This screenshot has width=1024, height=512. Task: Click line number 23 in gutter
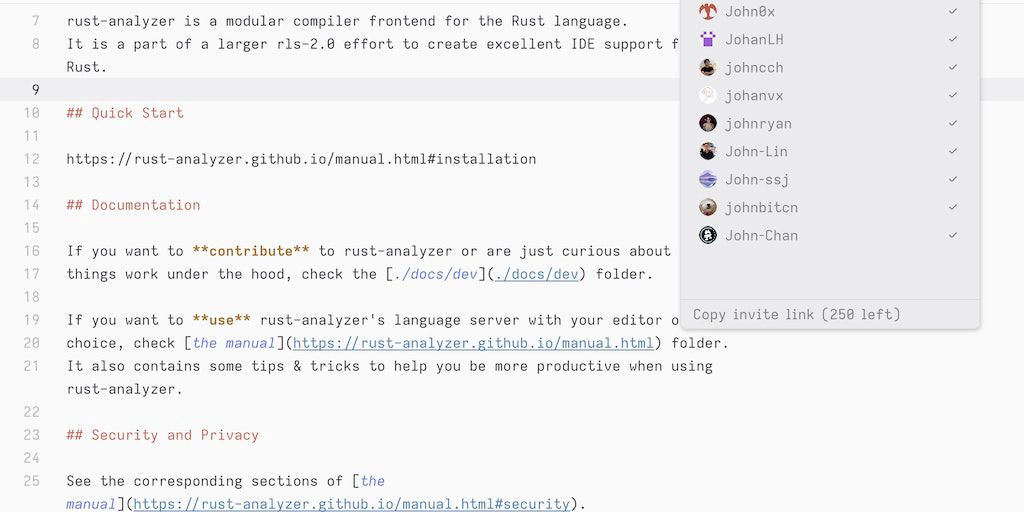click(31, 435)
